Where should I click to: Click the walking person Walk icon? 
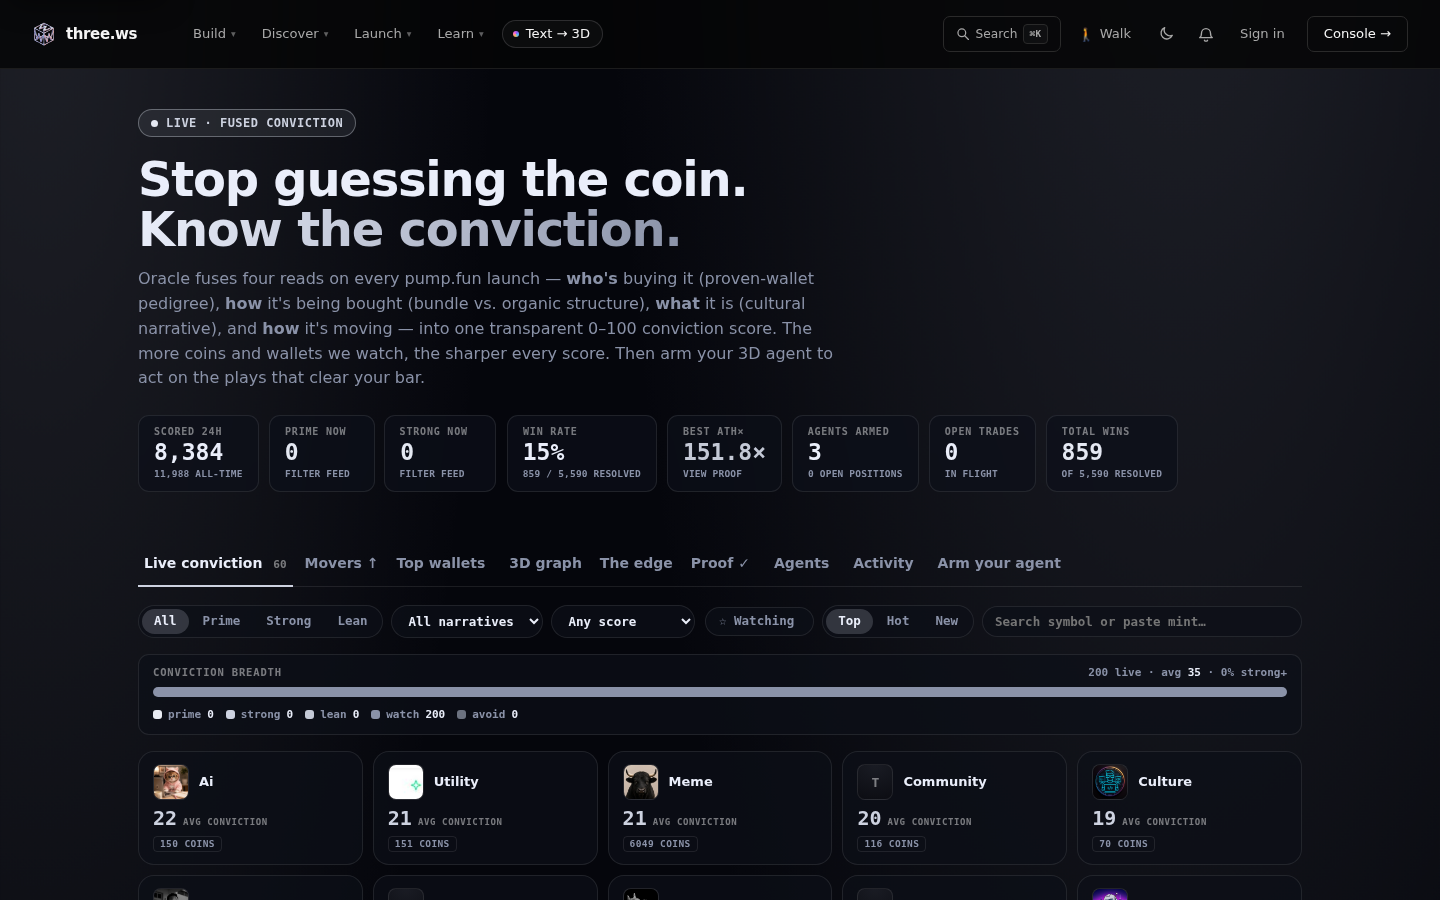(1086, 34)
